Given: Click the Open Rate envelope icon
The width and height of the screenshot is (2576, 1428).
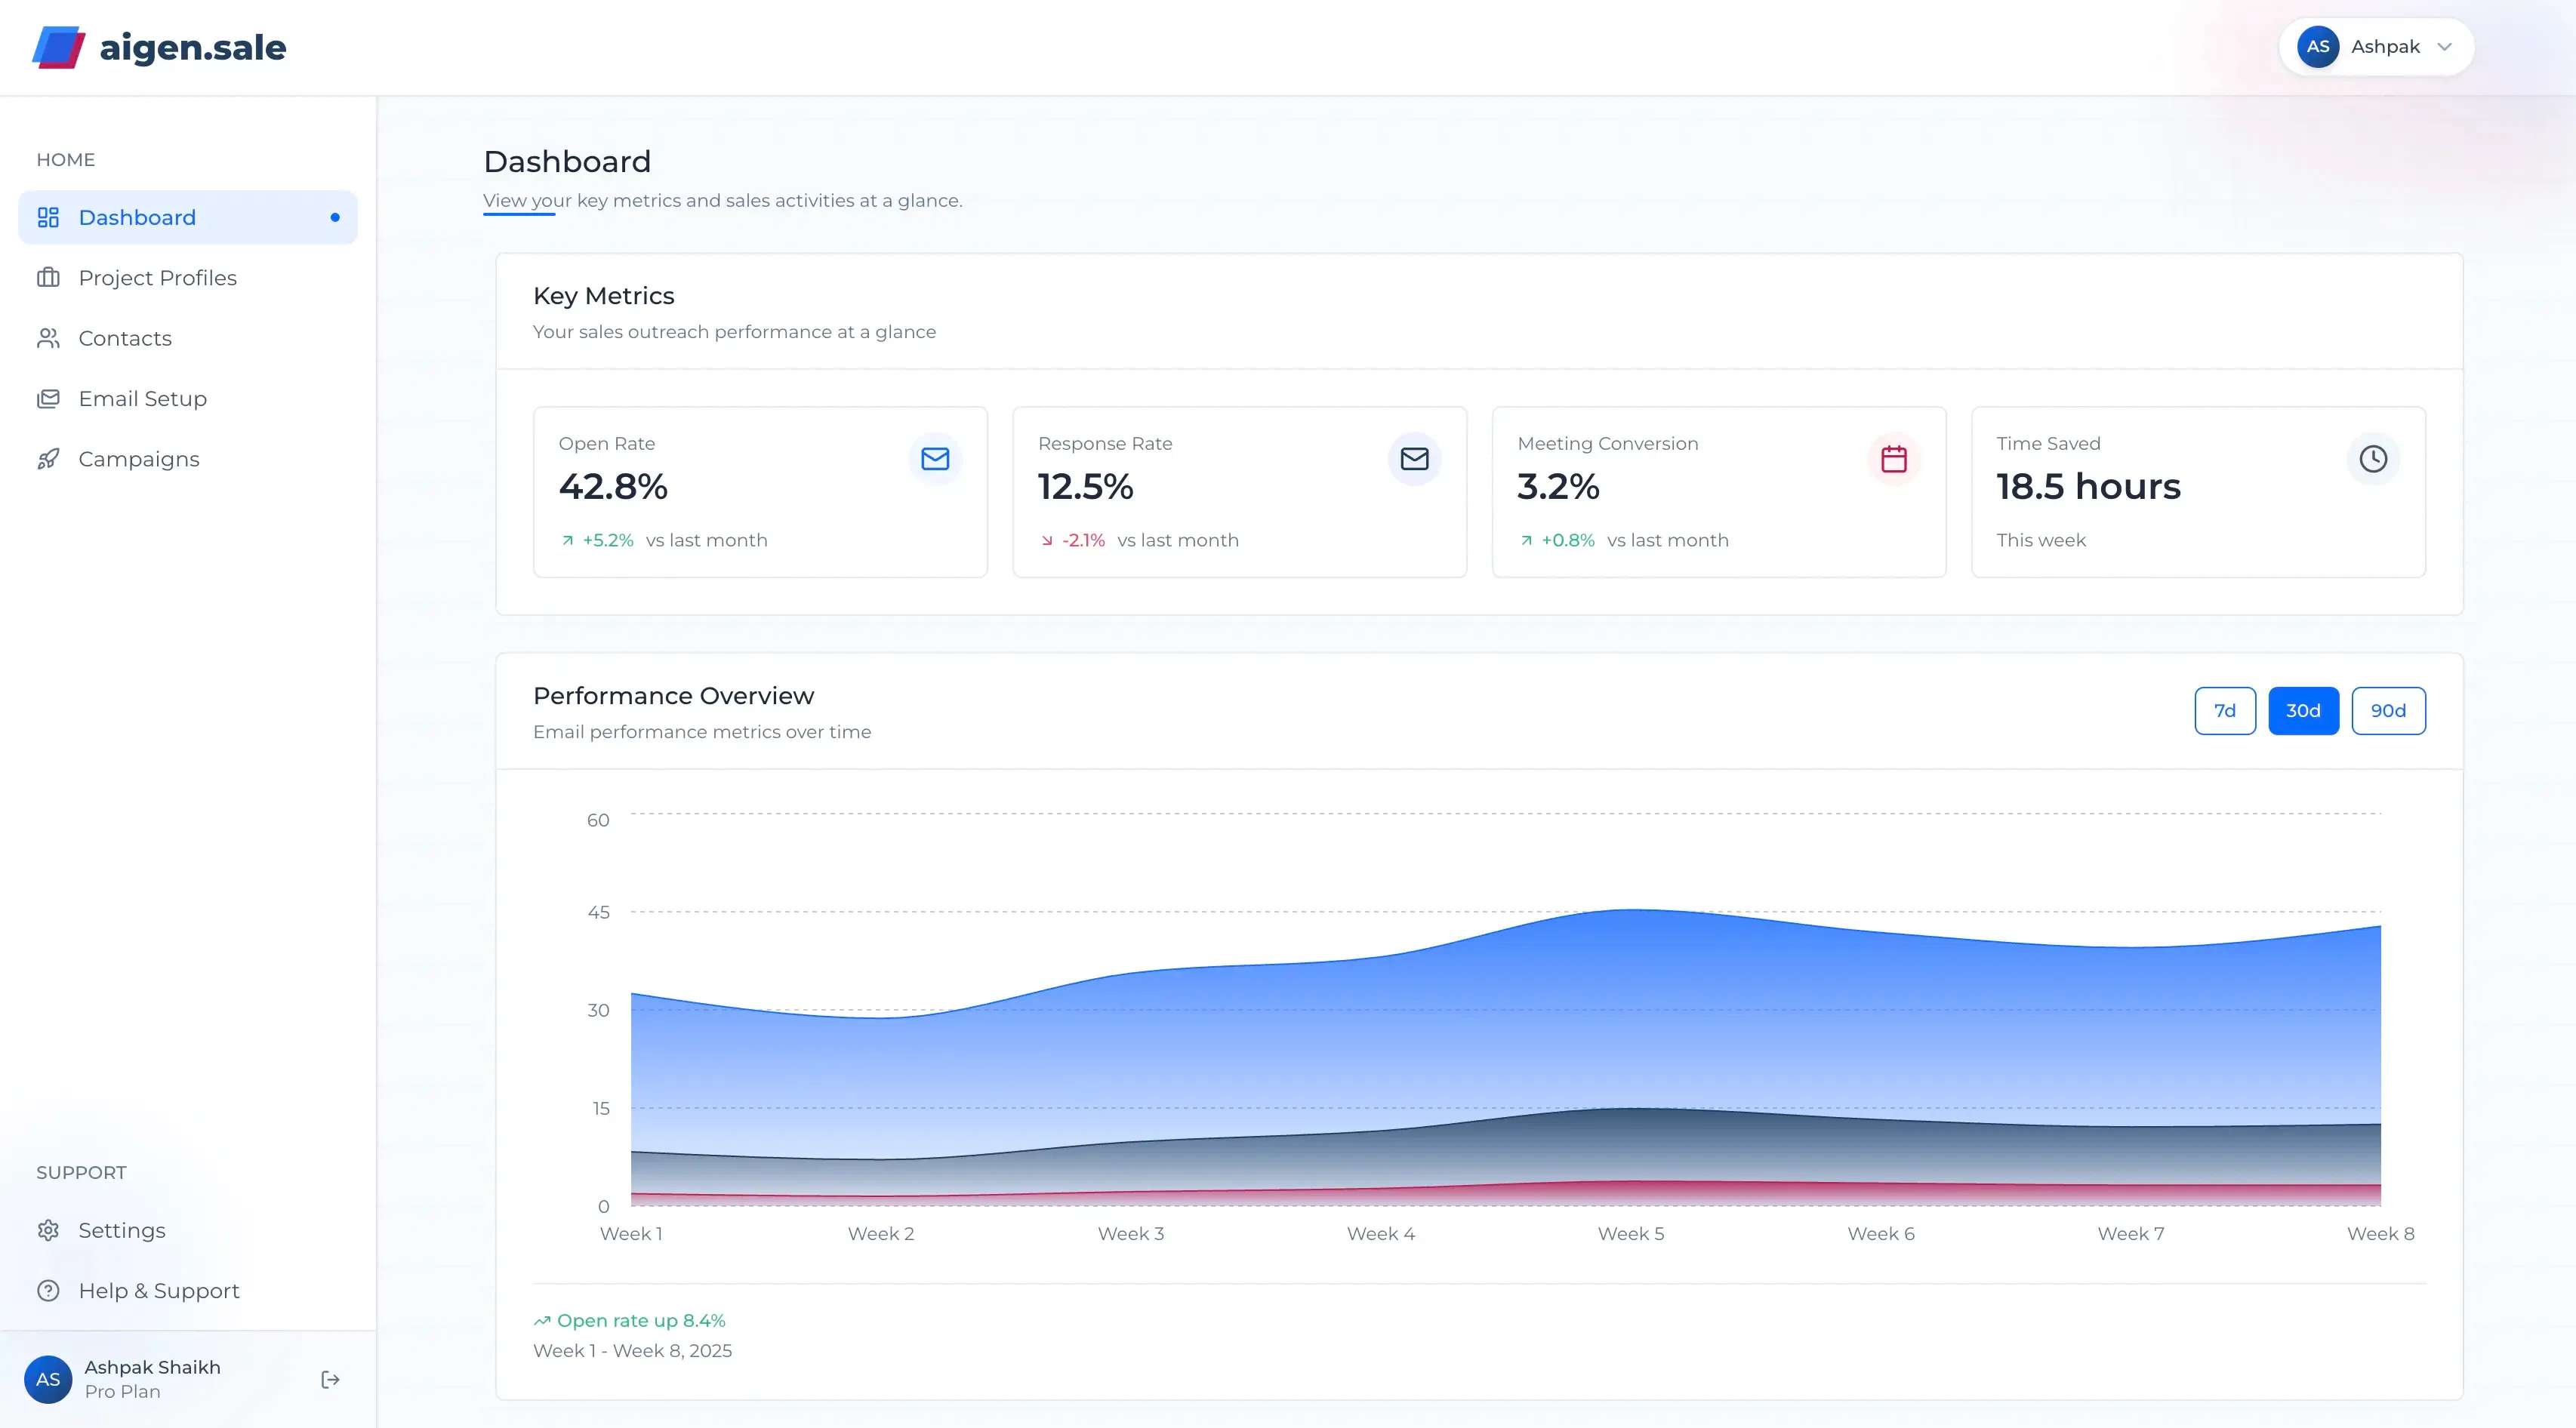Looking at the screenshot, I should [x=935, y=459].
